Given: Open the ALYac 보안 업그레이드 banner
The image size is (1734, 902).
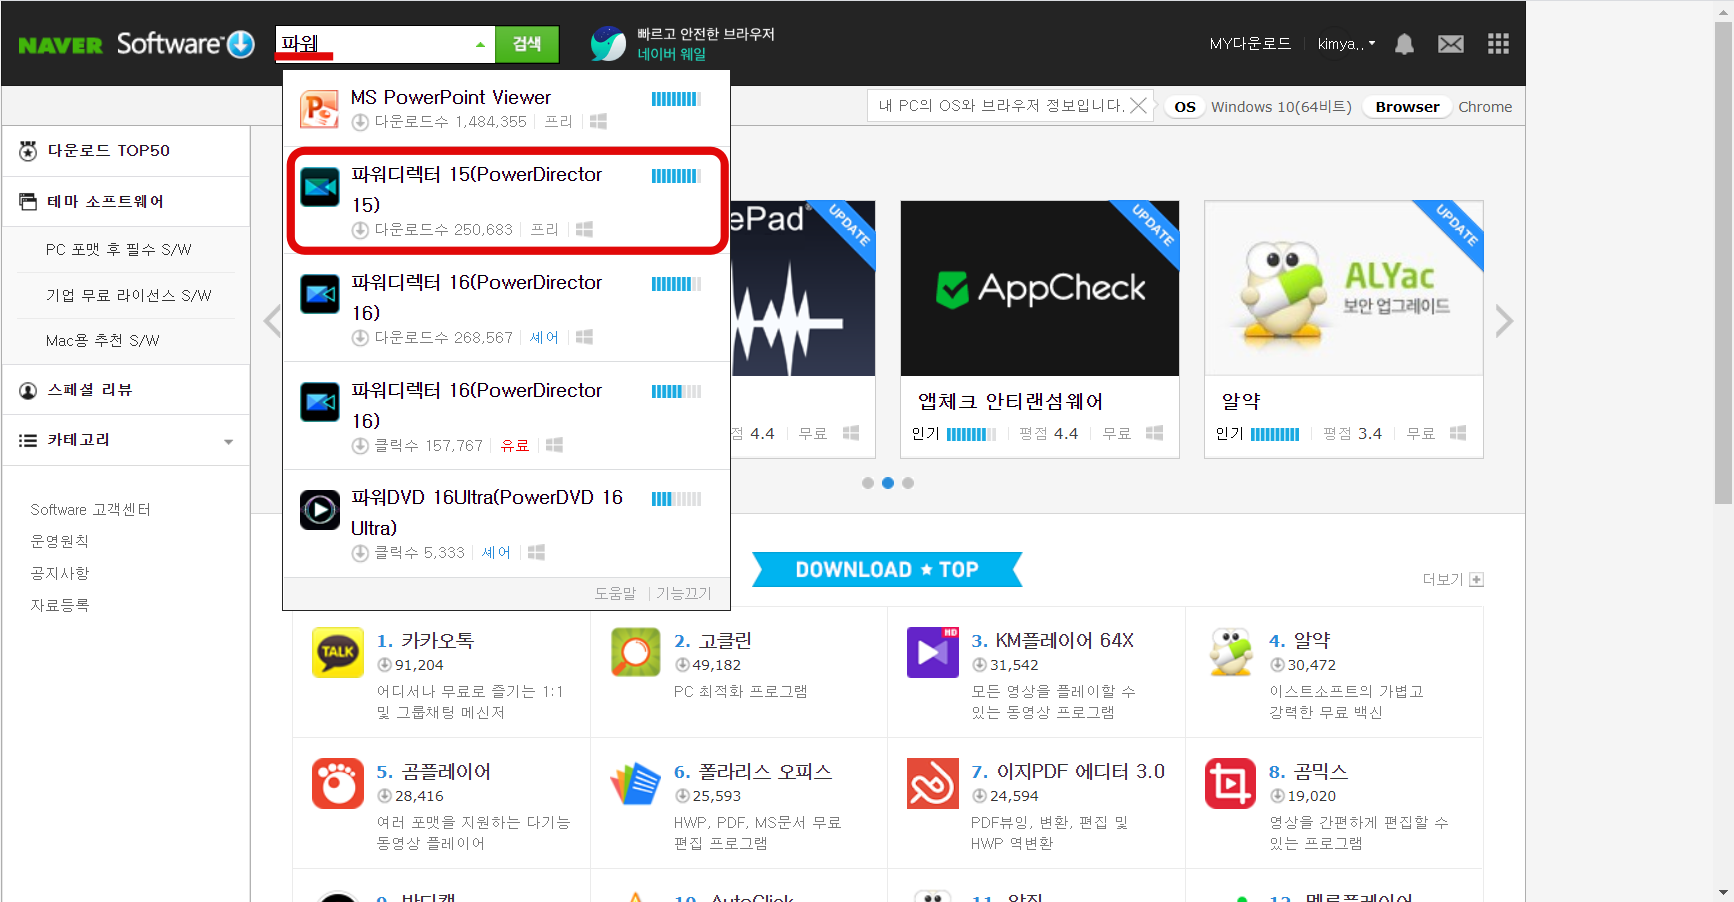Looking at the screenshot, I should coord(1344,288).
